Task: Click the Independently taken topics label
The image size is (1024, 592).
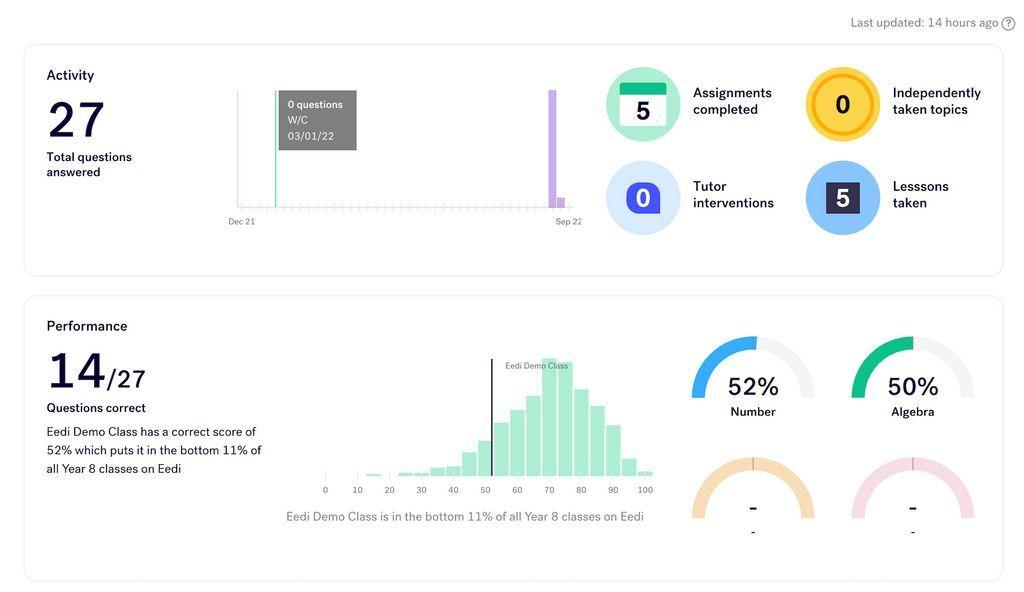Action: click(936, 101)
